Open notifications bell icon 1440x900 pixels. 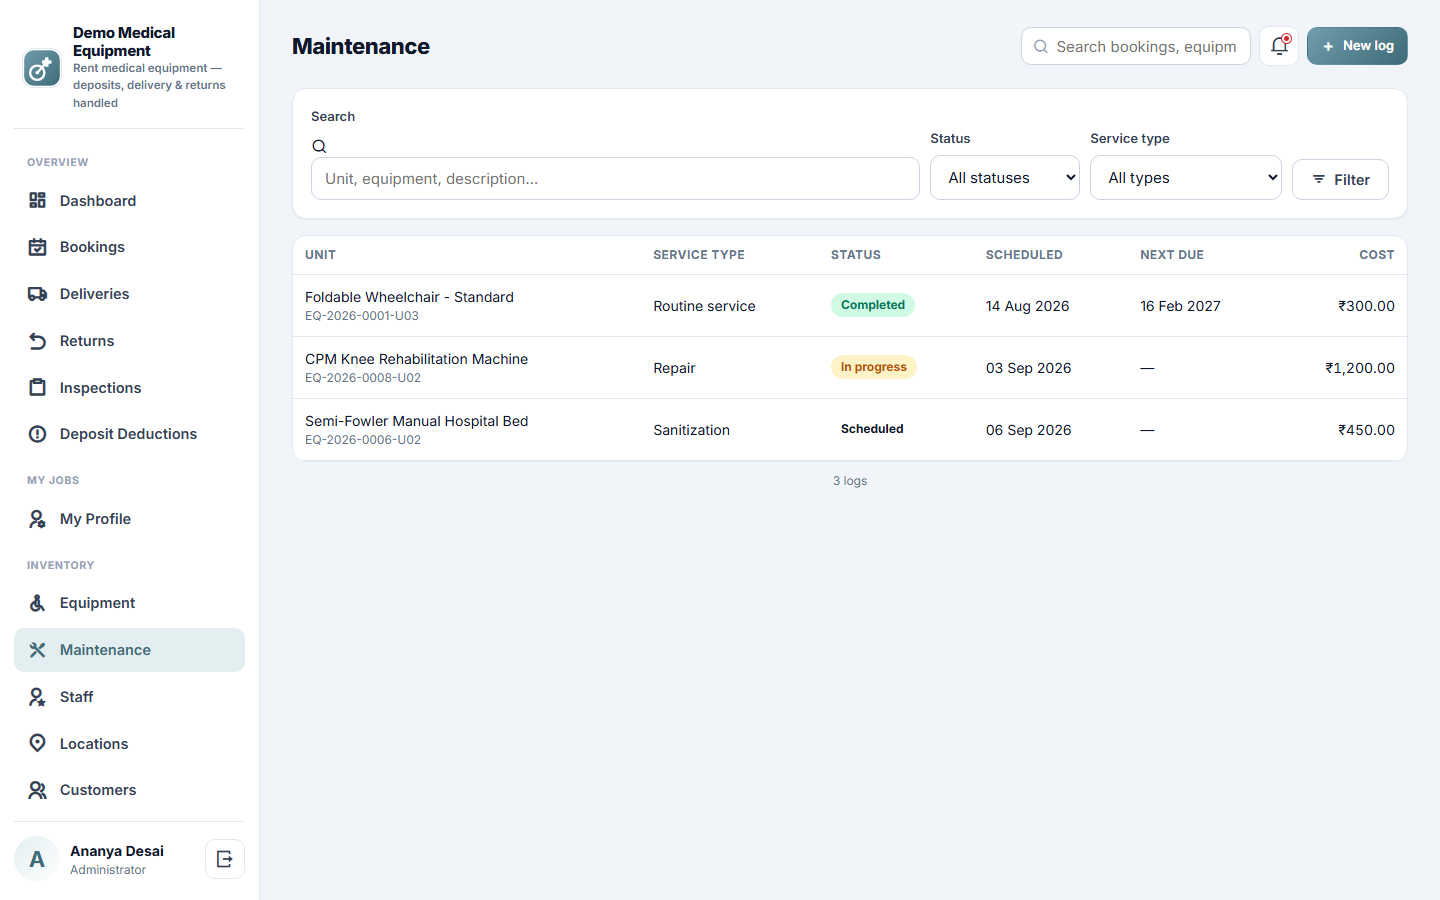coord(1279,46)
